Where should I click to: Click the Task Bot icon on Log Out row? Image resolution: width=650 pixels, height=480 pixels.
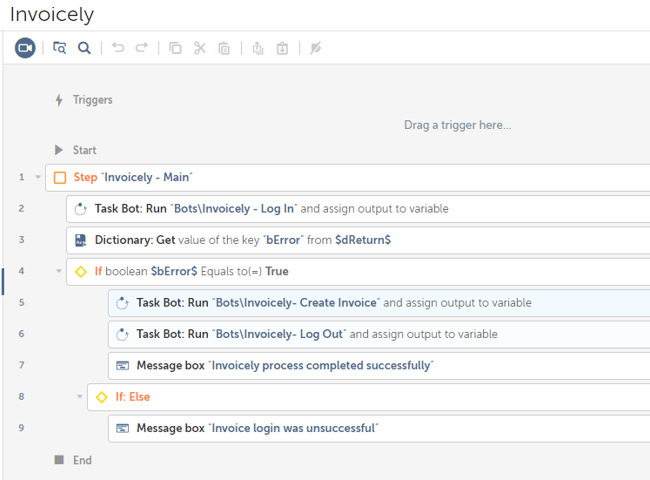click(x=122, y=334)
